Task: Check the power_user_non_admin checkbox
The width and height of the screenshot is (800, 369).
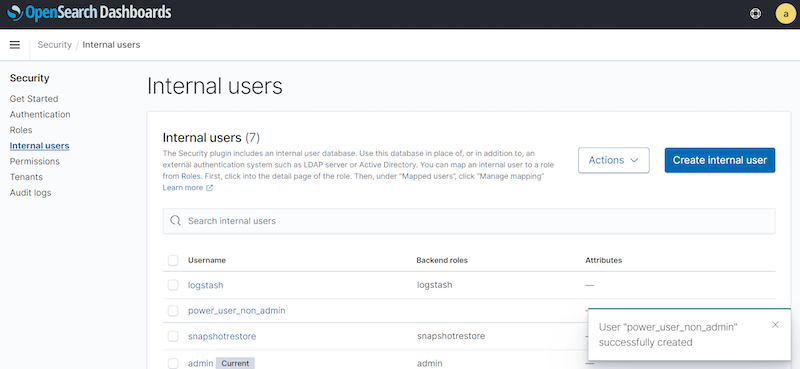Action: point(173,310)
